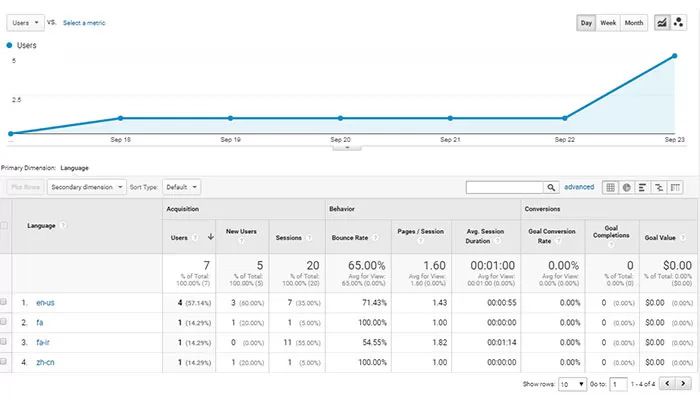The image size is (700, 400).
Task: Click the help icon beside Sessions header
Action: [309, 238]
